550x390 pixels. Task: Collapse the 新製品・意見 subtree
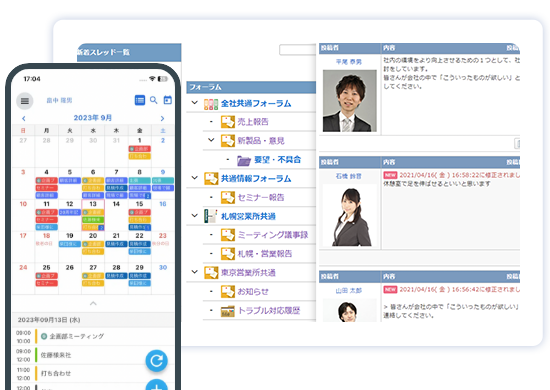point(211,140)
